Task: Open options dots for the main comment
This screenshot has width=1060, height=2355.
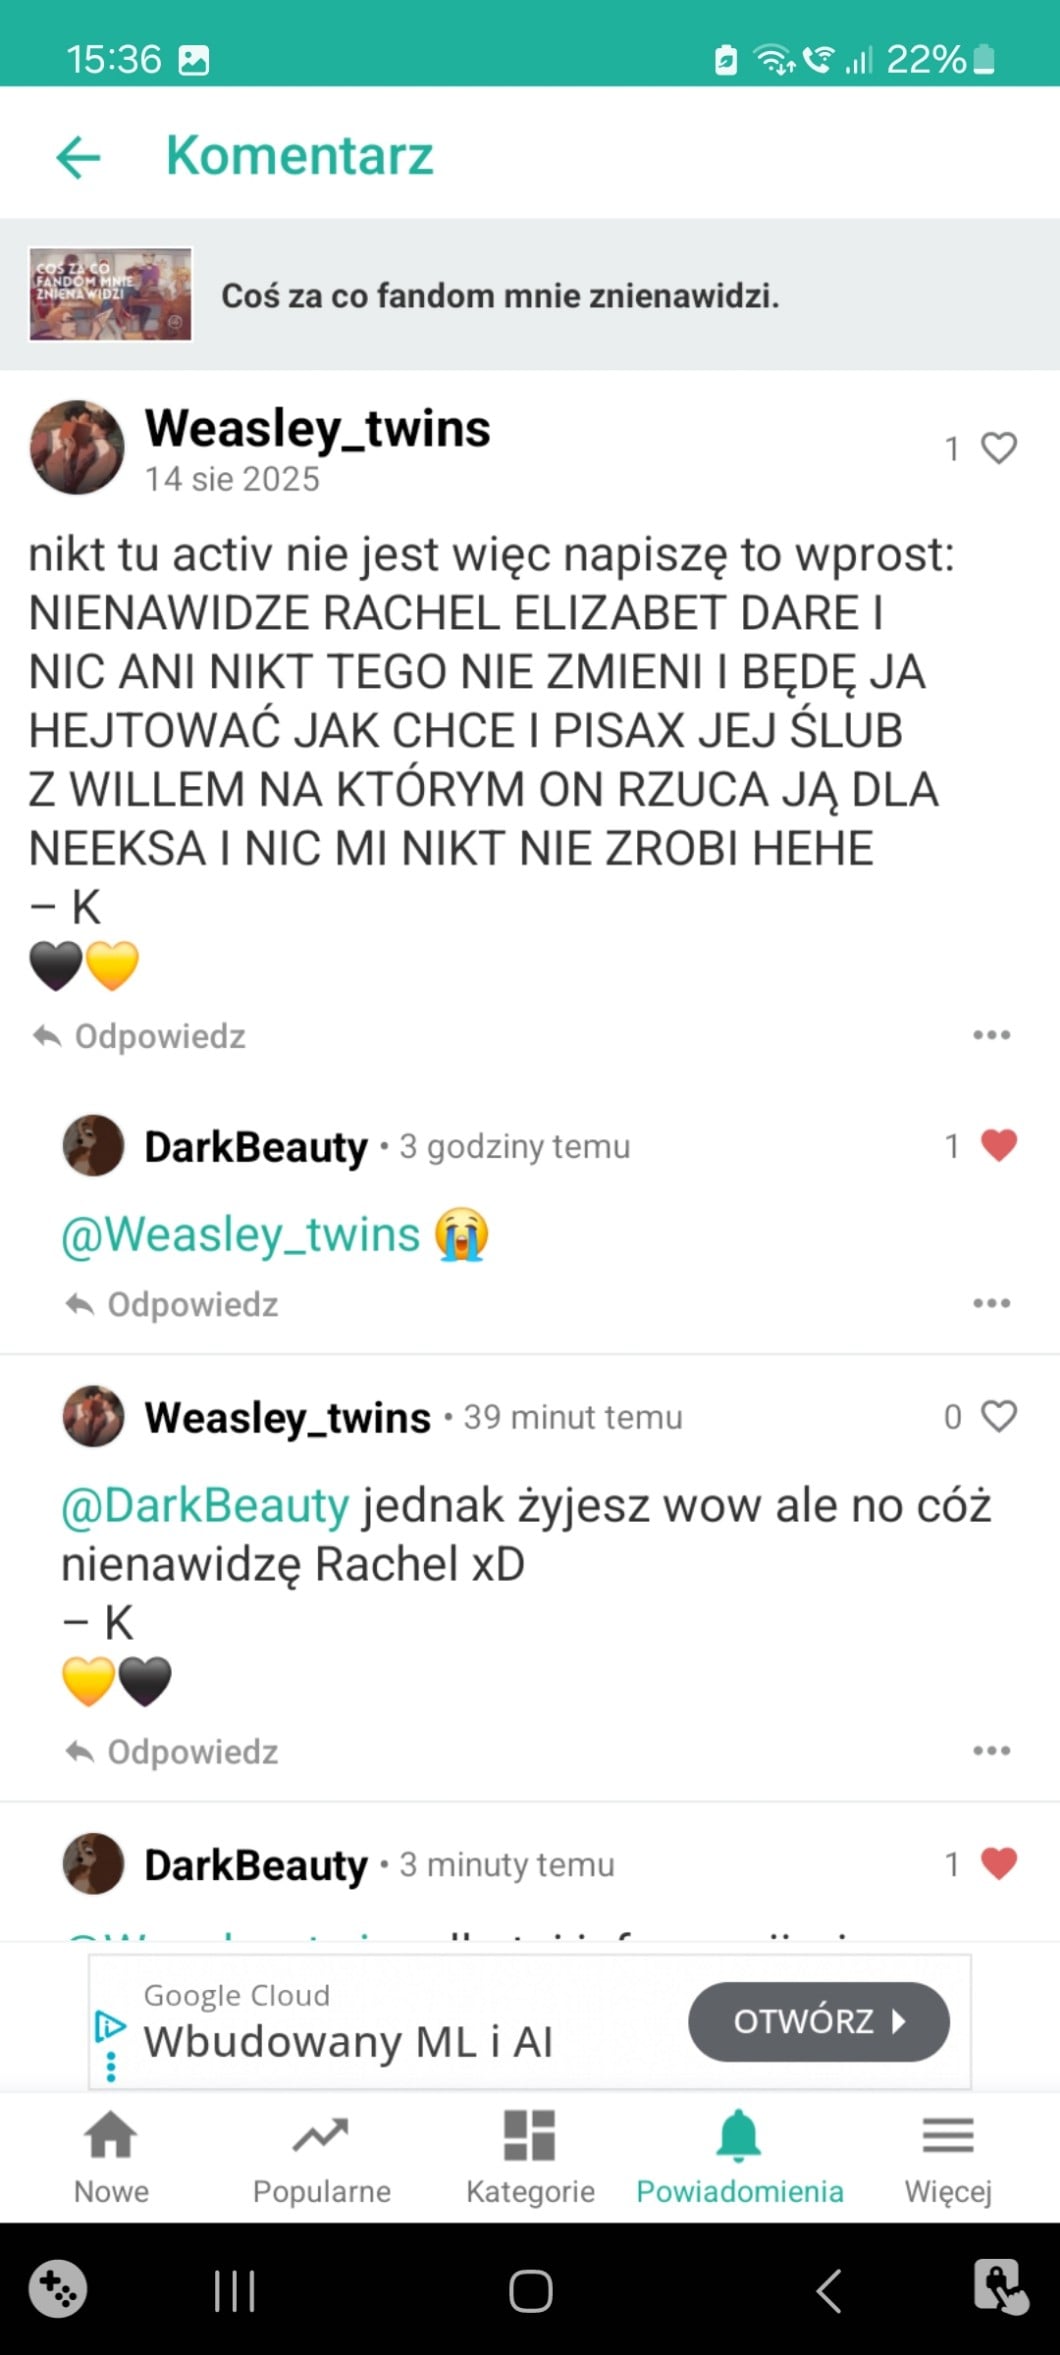Action: click(x=991, y=1035)
